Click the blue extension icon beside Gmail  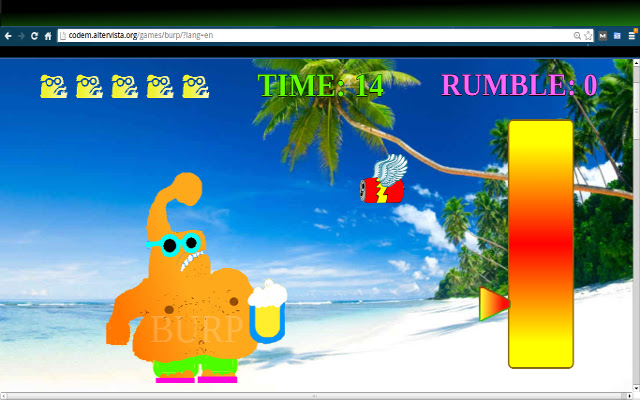[617, 36]
